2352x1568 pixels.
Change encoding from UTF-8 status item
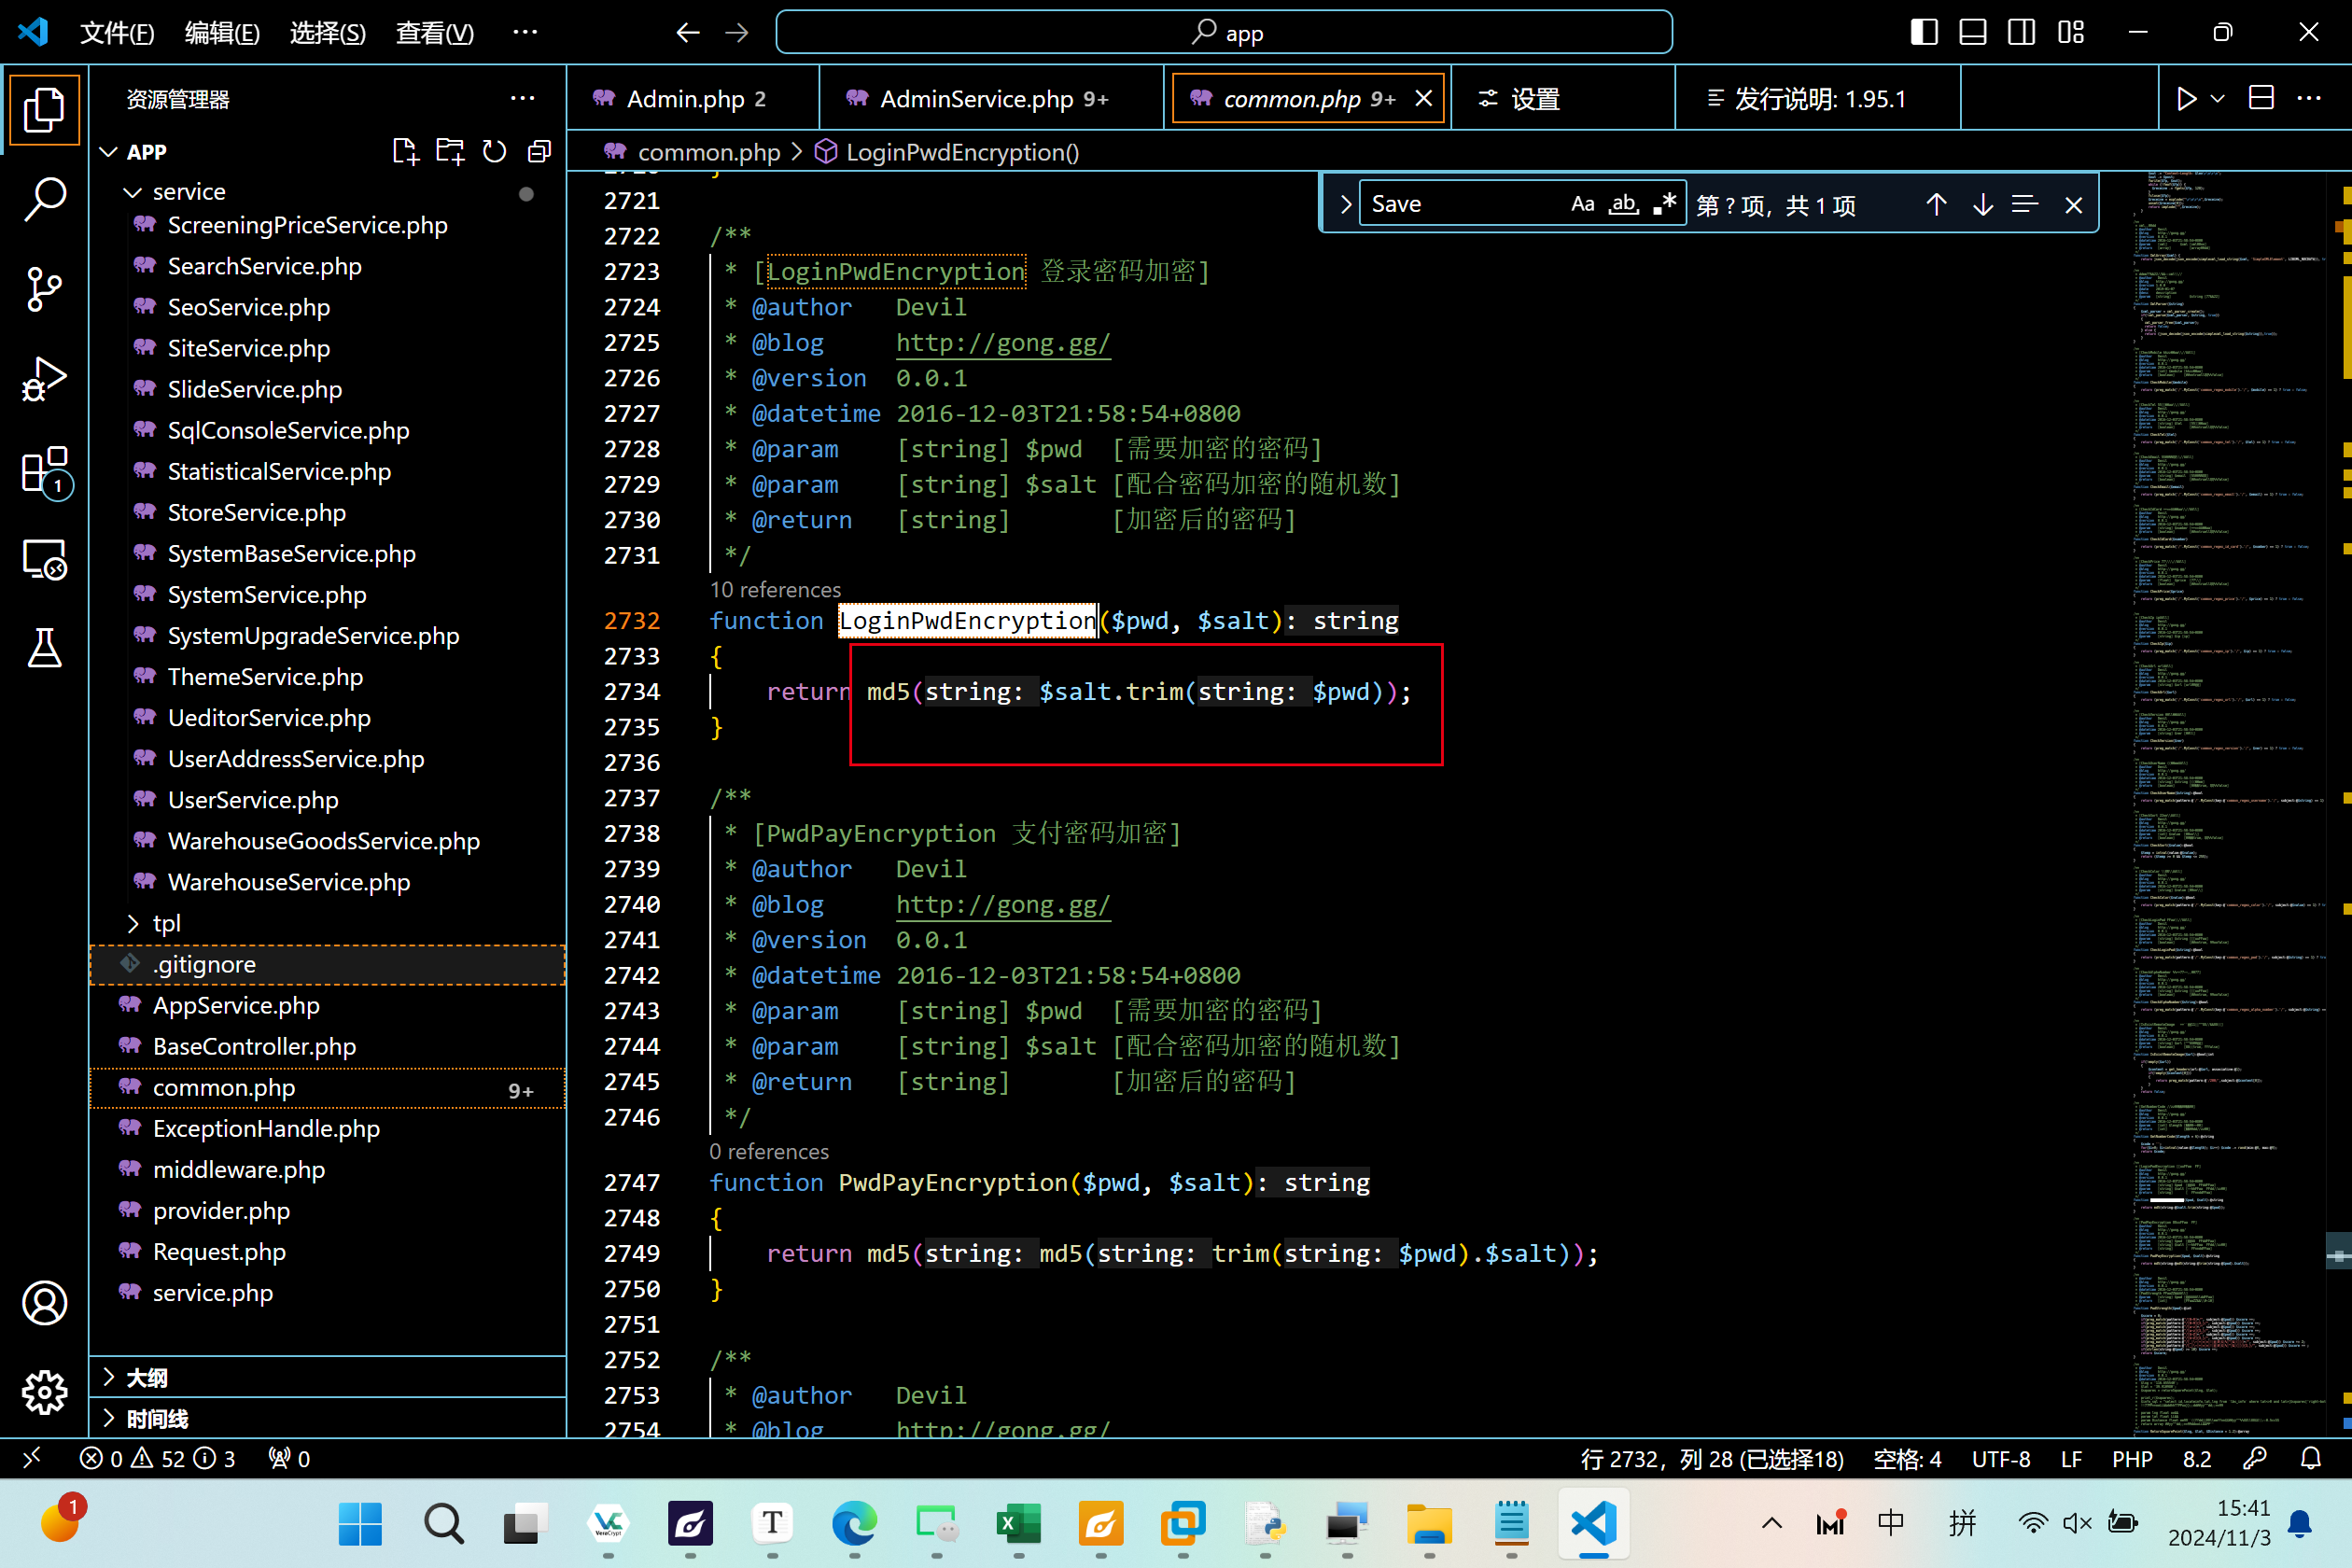(x=2001, y=1459)
